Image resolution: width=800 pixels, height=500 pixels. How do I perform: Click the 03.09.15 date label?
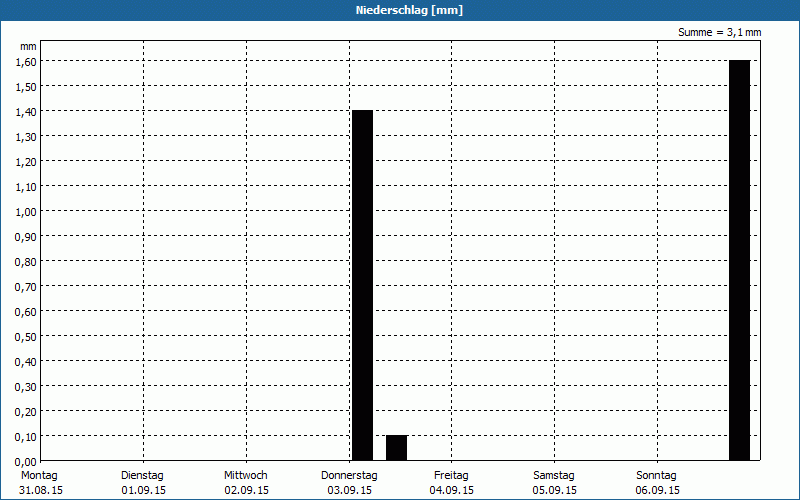(x=349, y=490)
